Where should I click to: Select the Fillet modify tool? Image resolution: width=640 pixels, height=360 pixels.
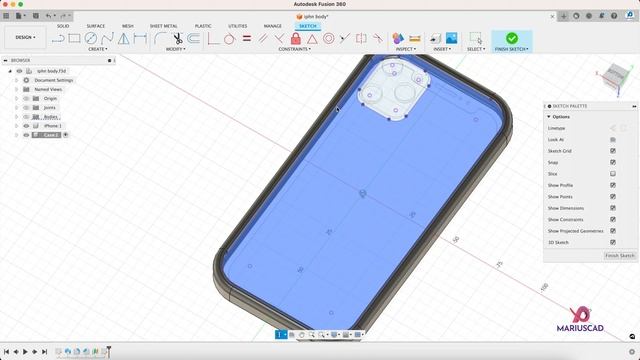(160, 39)
